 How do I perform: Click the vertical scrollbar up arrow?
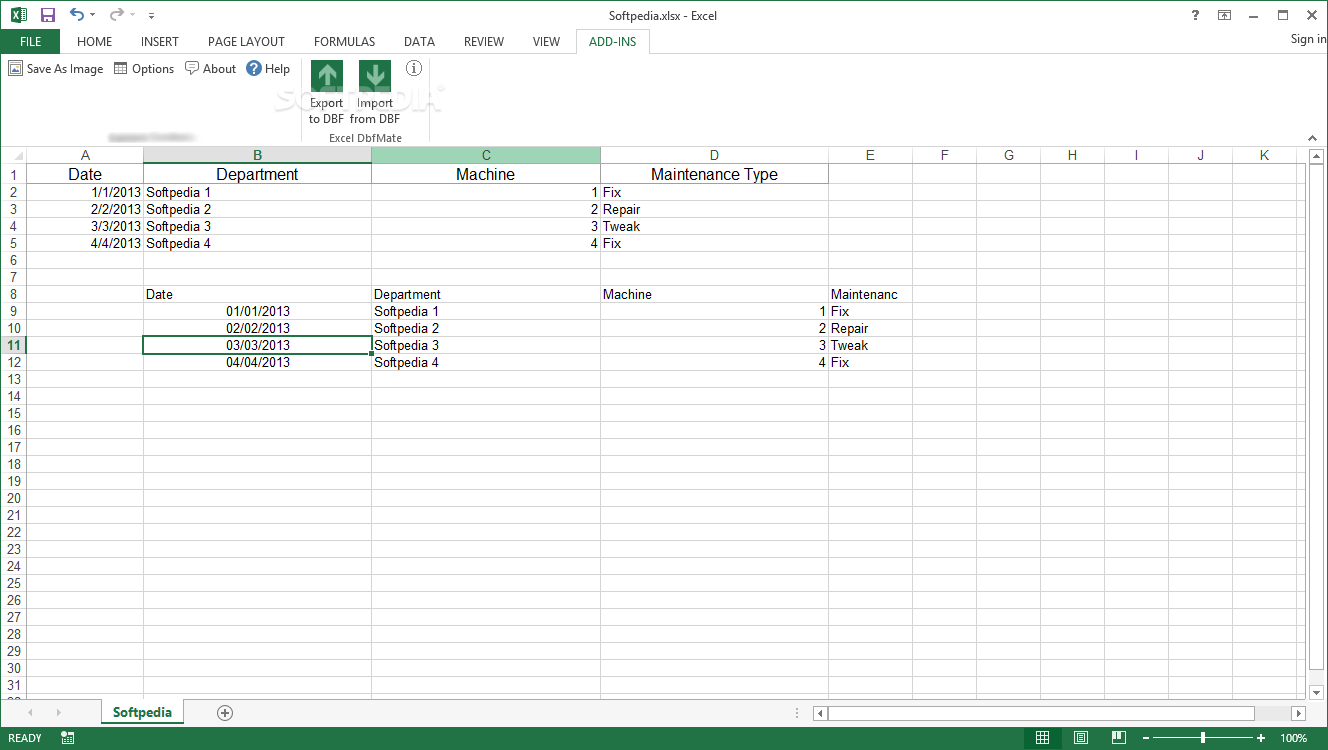pyautogui.click(x=1314, y=156)
